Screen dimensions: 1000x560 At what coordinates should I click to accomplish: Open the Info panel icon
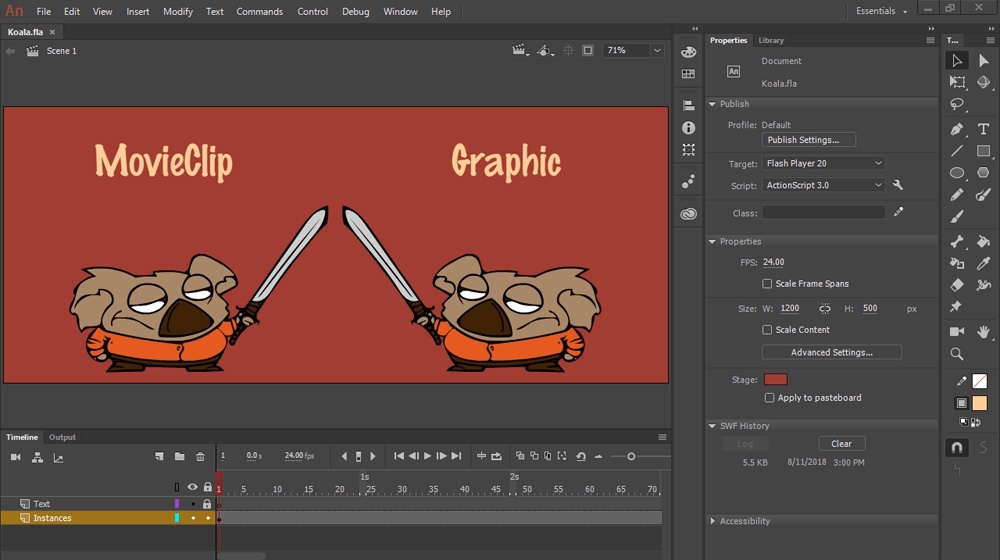[x=688, y=128]
